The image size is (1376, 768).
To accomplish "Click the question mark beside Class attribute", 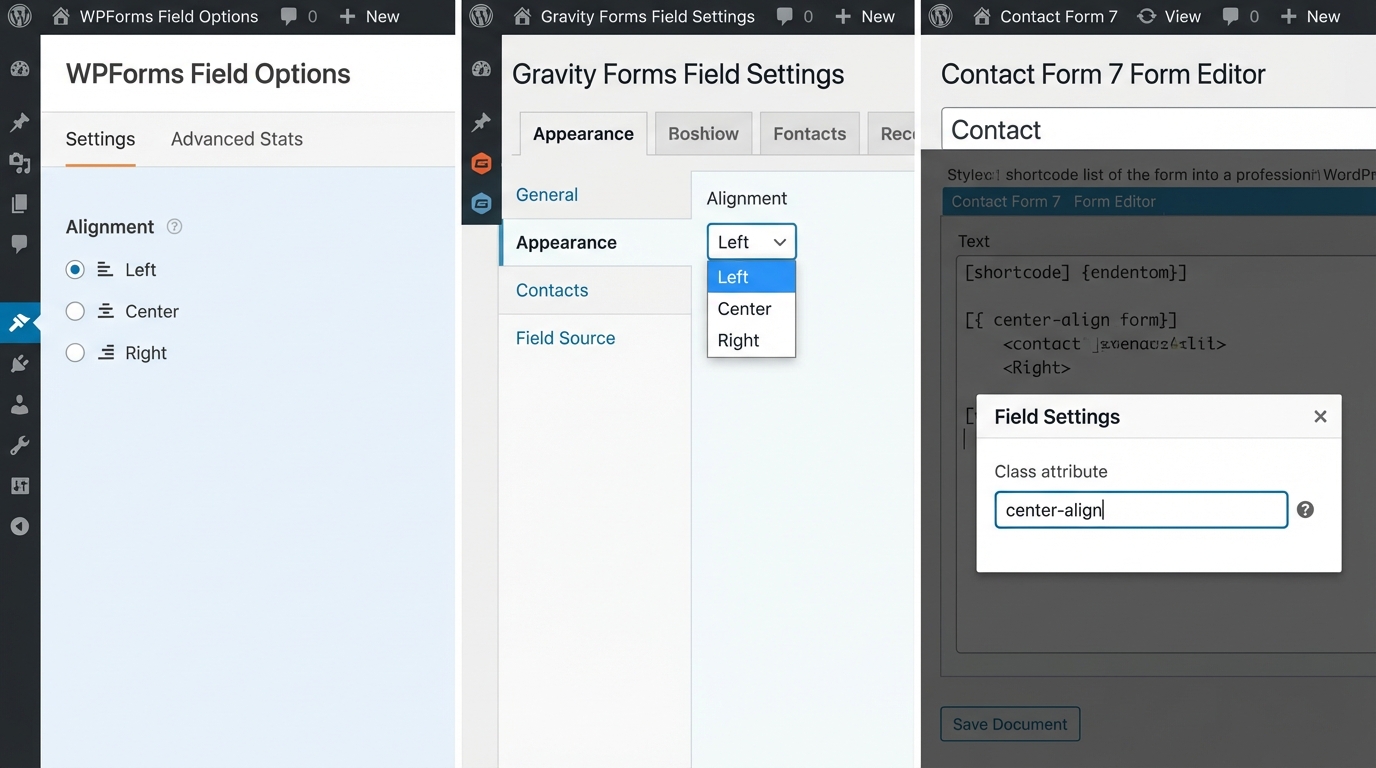I will point(1305,509).
